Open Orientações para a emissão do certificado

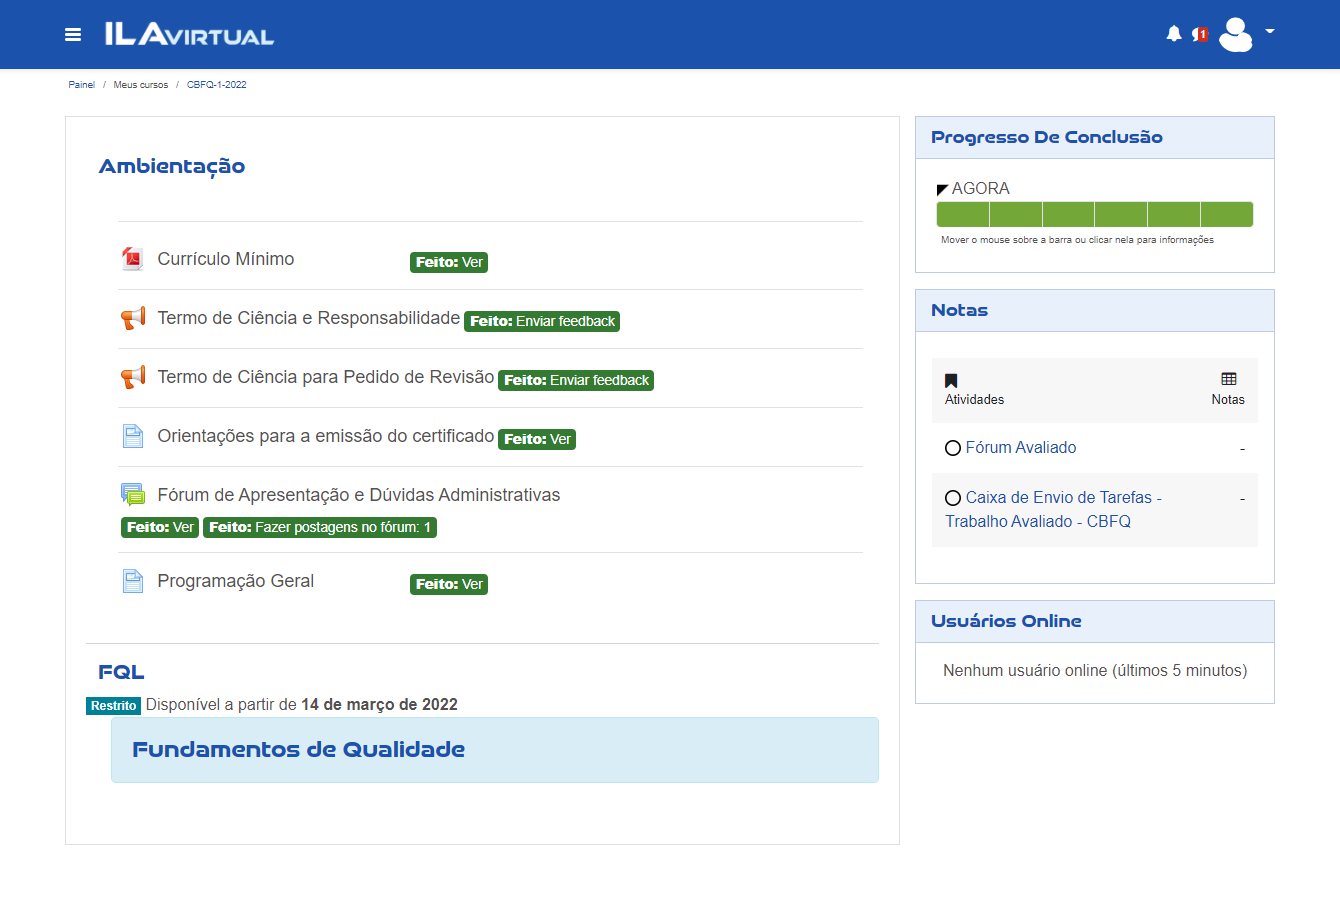pos(325,436)
